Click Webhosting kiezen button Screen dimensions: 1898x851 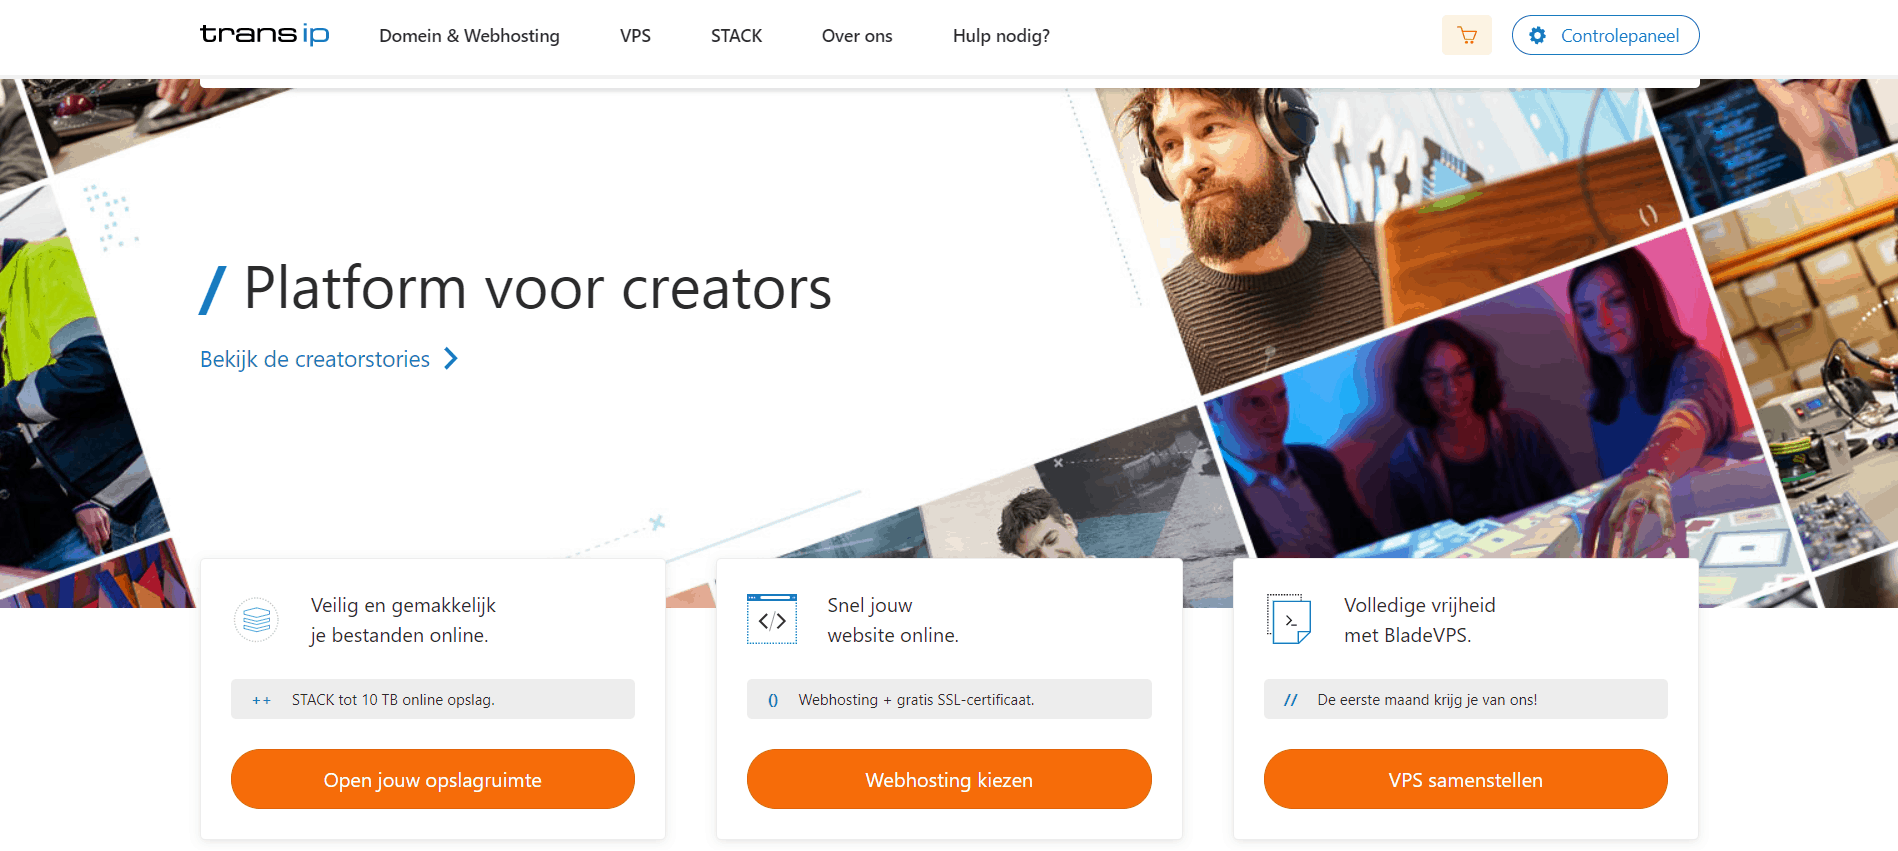click(x=949, y=779)
